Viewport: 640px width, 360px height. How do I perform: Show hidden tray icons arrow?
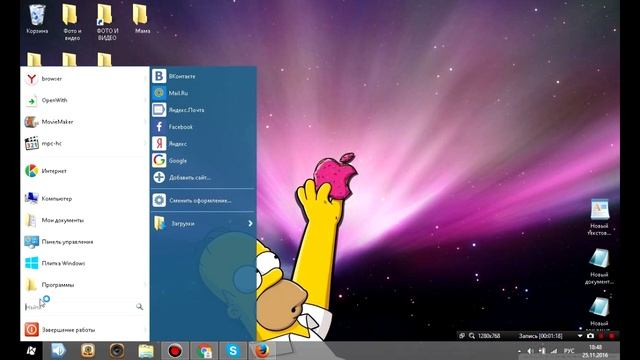point(519,351)
